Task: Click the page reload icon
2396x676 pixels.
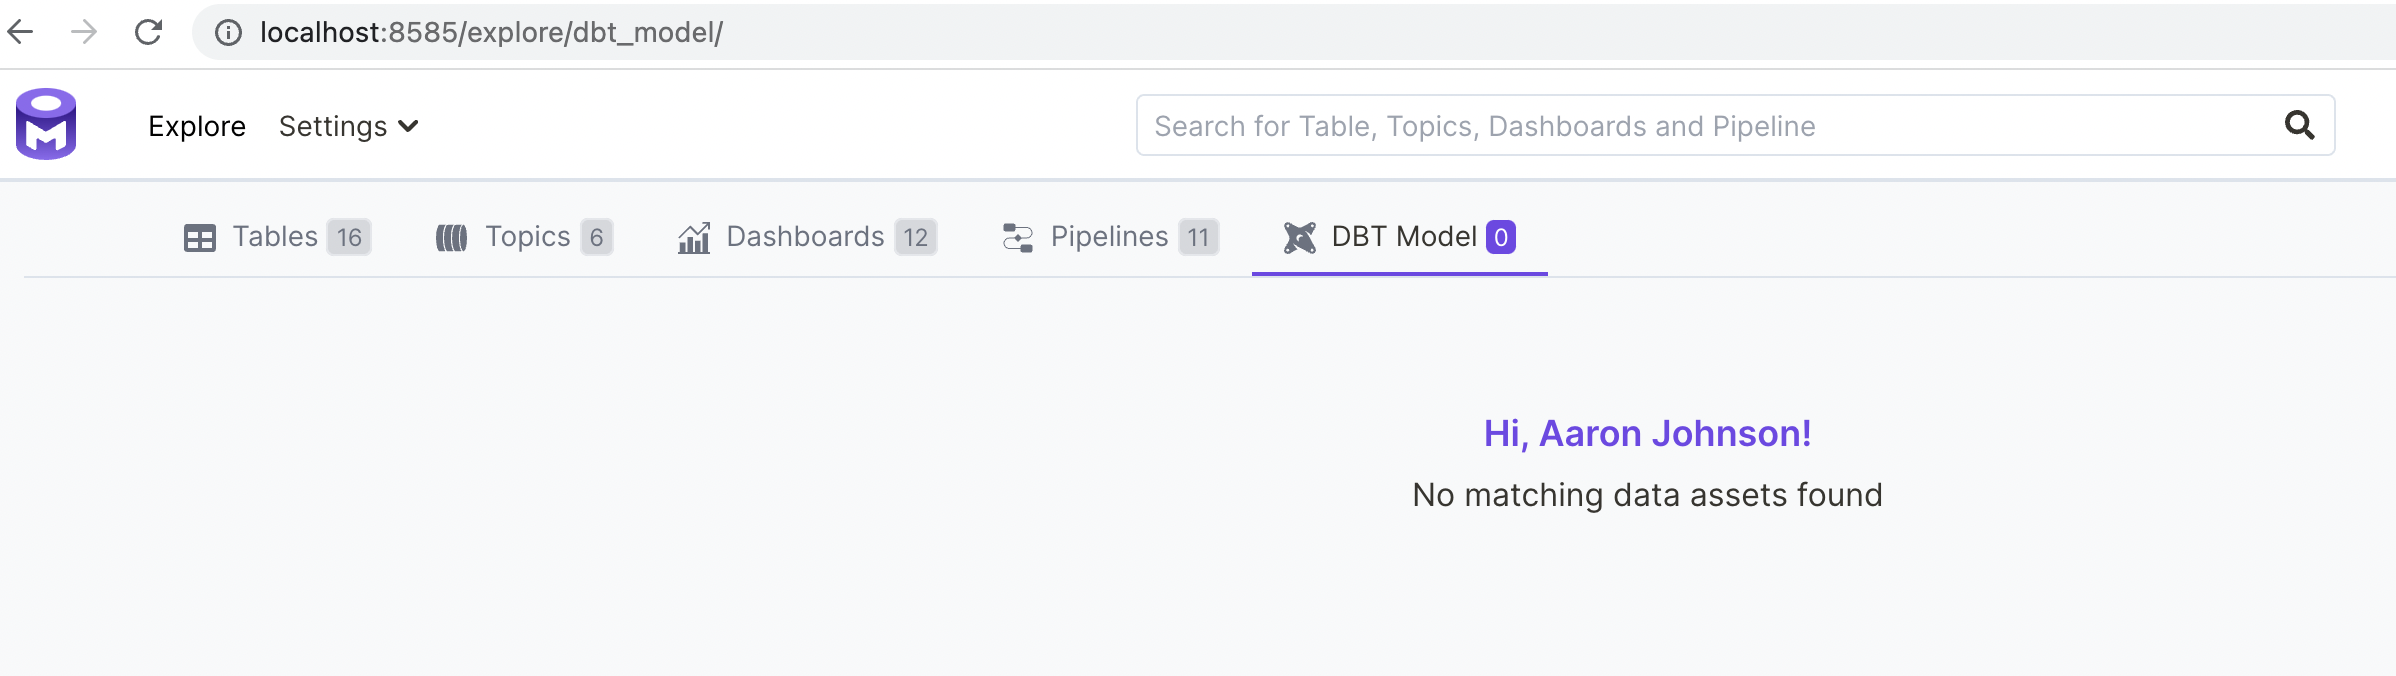Action: pyautogui.click(x=148, y=31)
